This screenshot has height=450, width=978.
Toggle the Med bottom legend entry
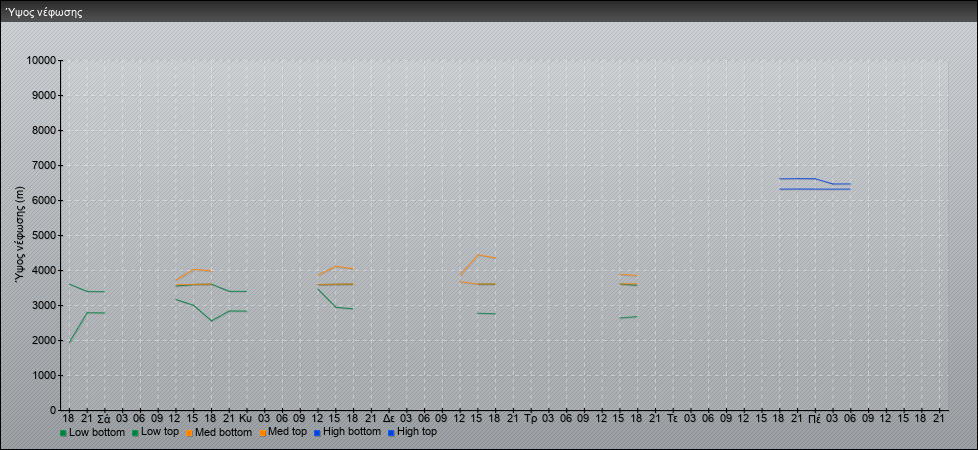click(x=219, y=432)
